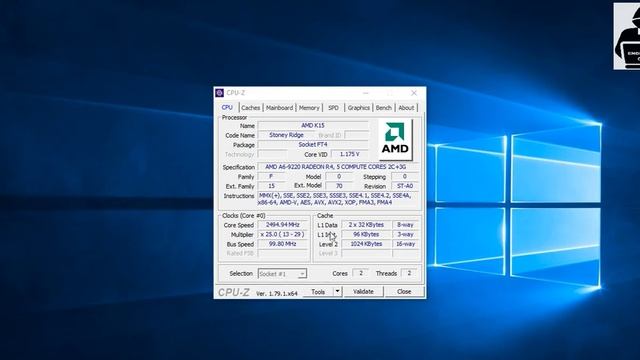Click the Stepping value field

pyautogui.click(x=405, y=176)
